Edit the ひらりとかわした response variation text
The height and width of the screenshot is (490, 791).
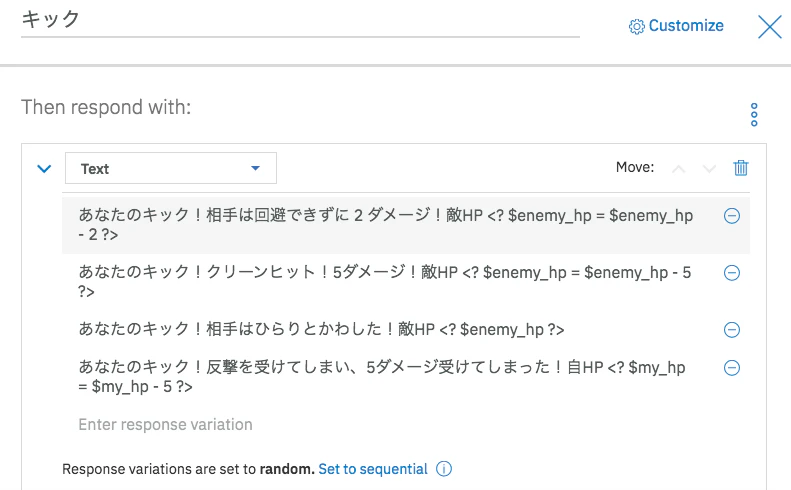click(321, 330)
